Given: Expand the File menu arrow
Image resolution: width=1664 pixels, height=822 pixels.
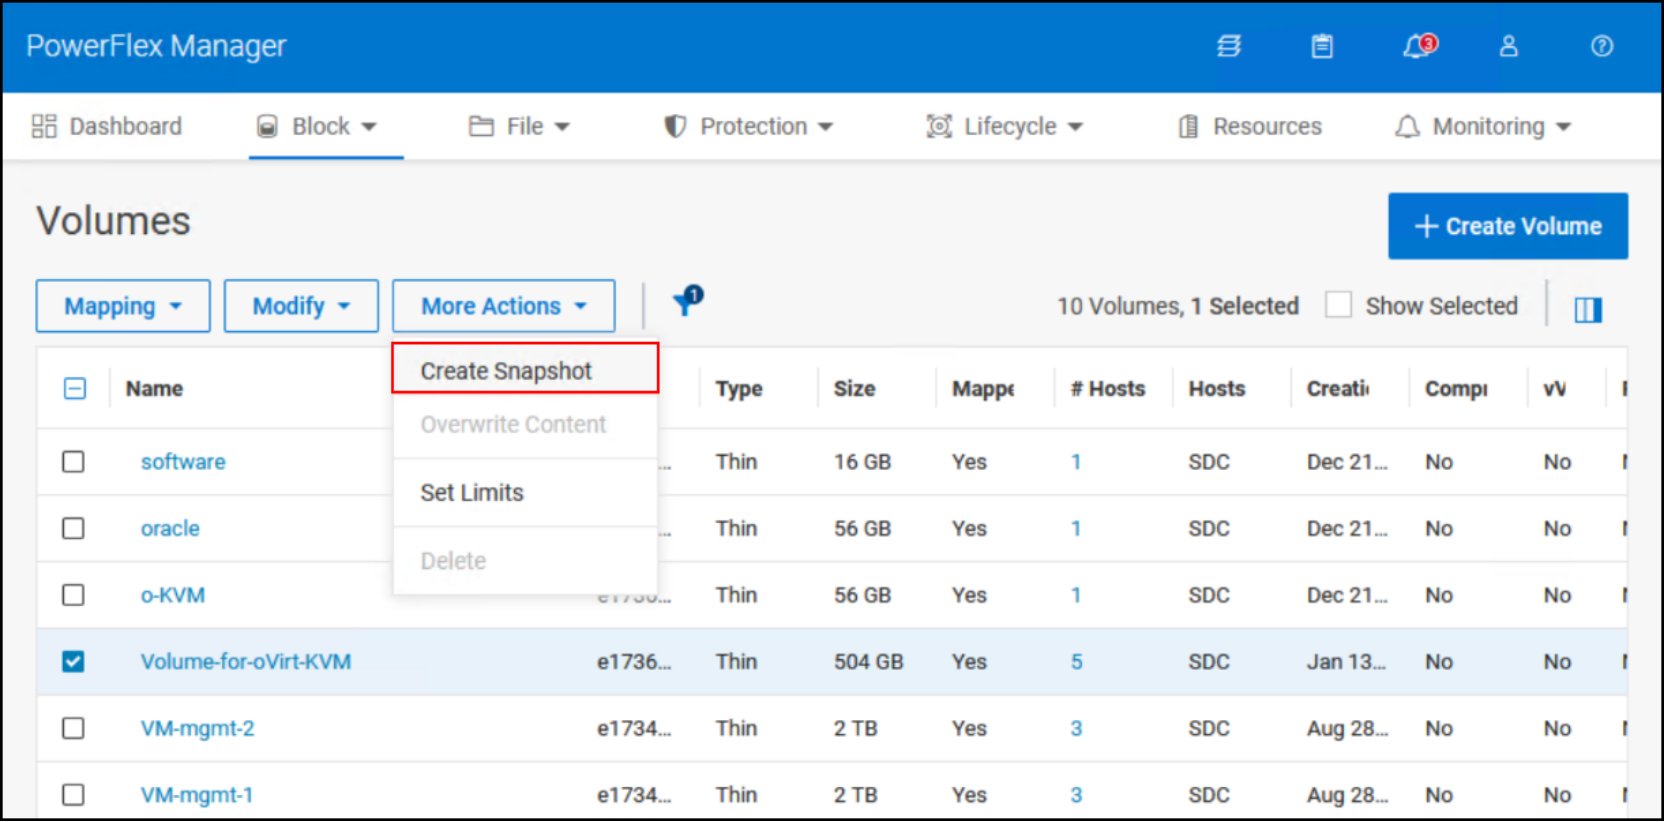Looking at the screenshot, I should 562,127.
